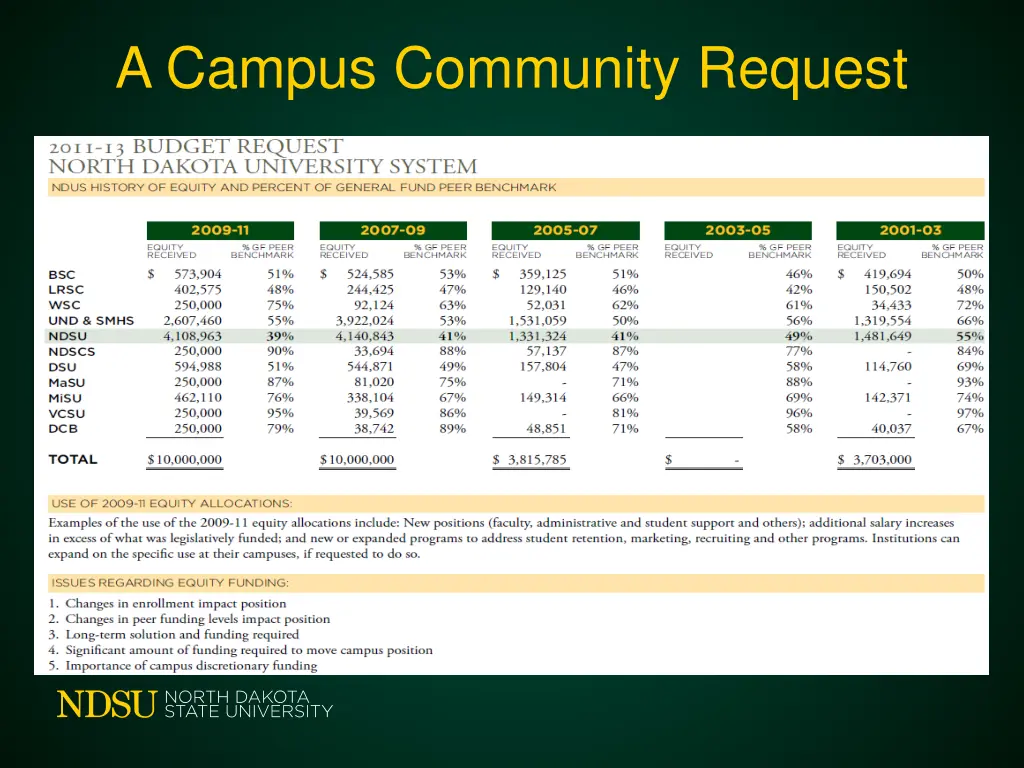
Task: Click the "NORTH DAKOTA UNIVERSITY SYSTEM" heading
Action: [263, 167]
